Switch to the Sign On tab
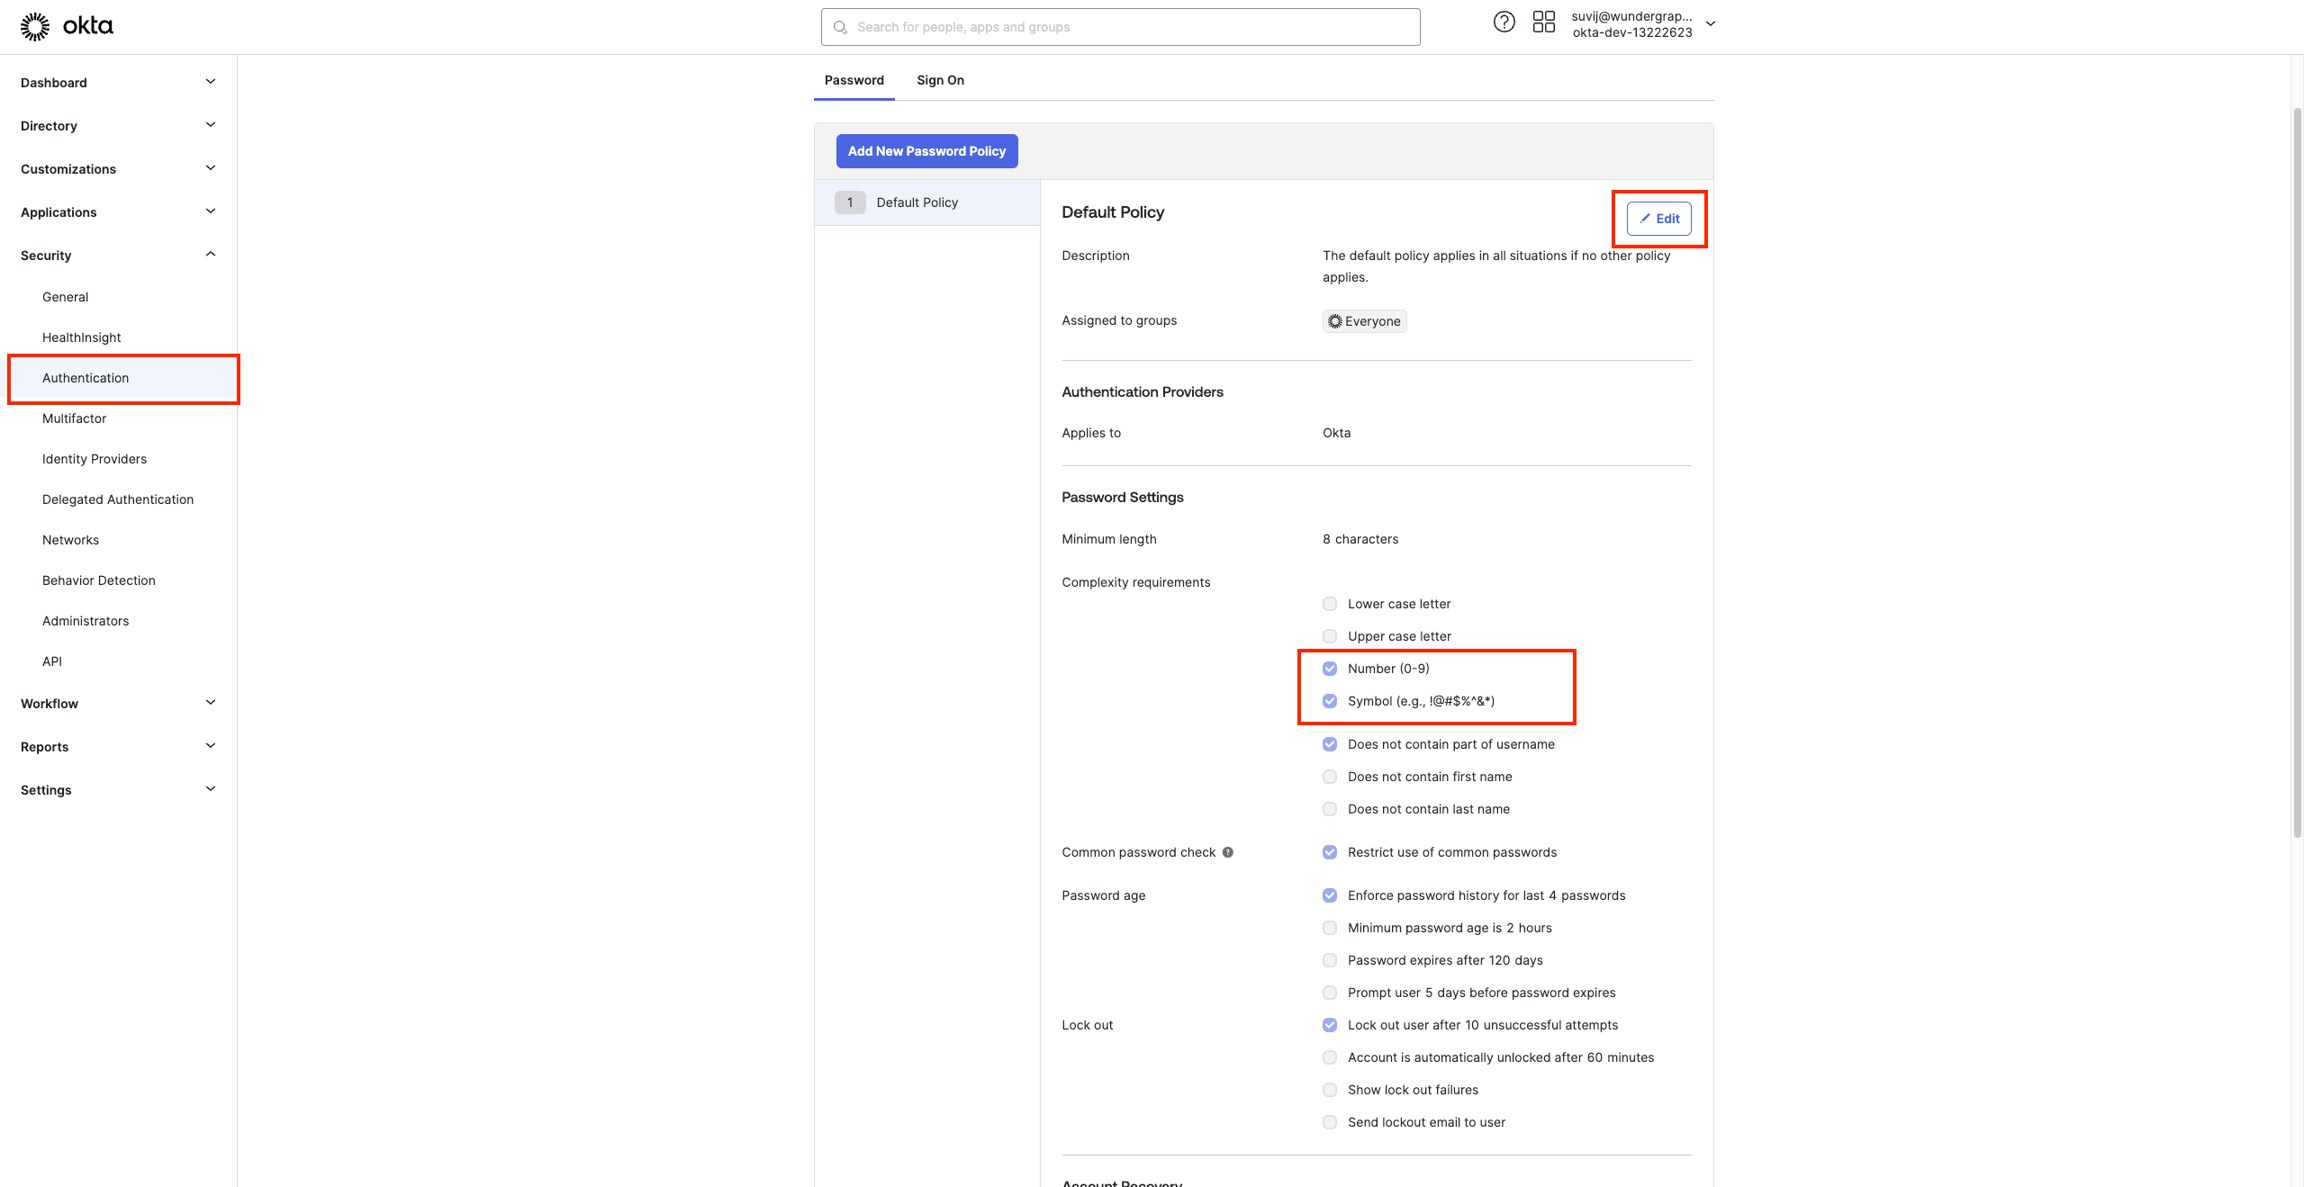 pyautogui.click(x=939, y=79)
